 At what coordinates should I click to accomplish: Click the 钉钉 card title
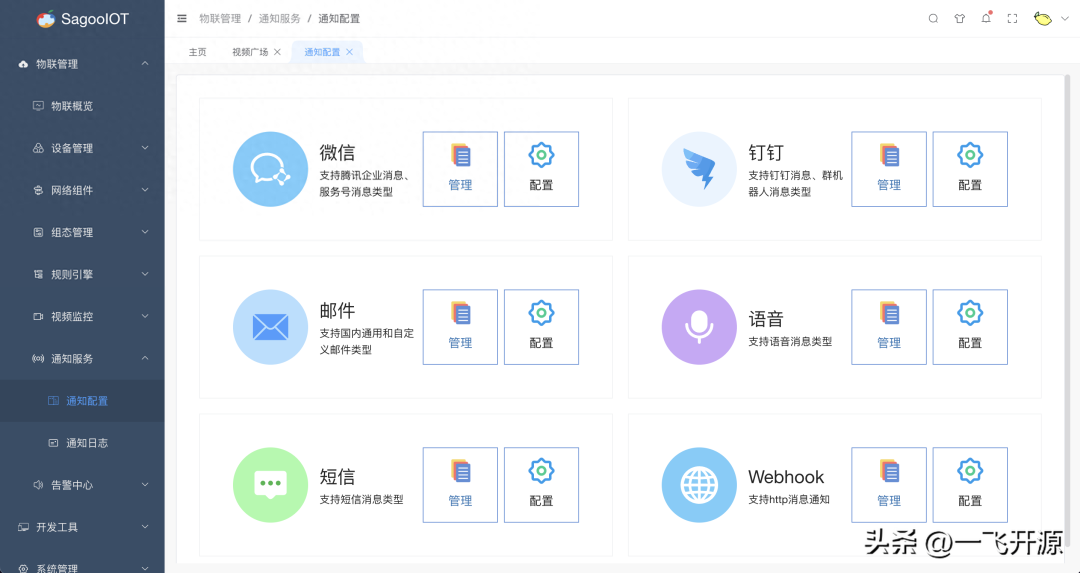point(766,152)
